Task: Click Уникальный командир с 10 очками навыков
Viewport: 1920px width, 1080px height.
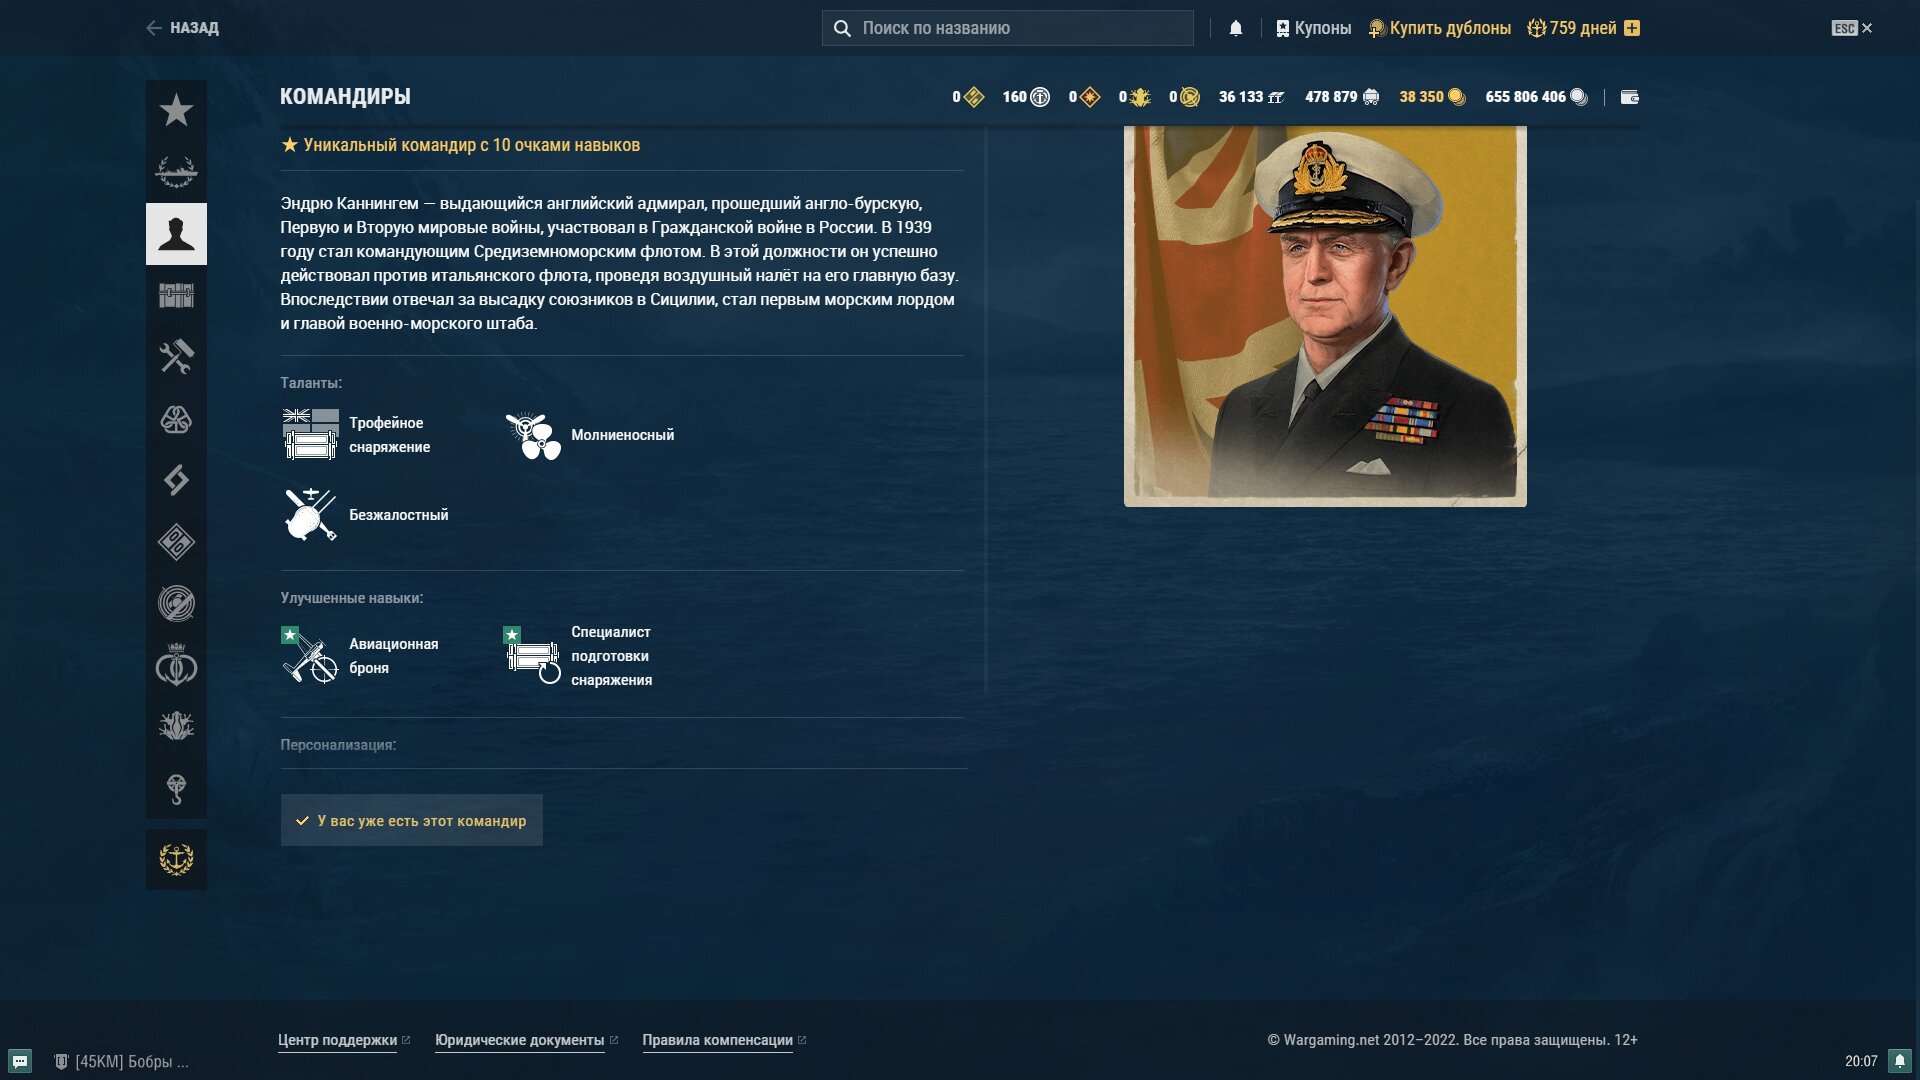Action: 460,145
